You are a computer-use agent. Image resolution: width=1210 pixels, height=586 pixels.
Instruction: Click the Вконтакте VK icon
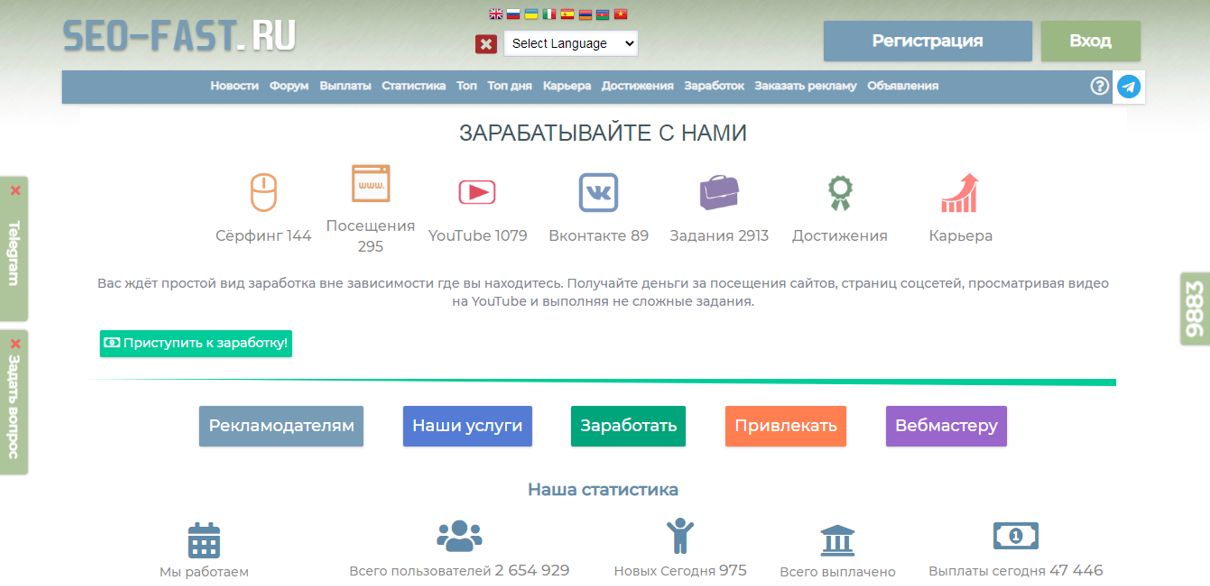pos(598,192)
